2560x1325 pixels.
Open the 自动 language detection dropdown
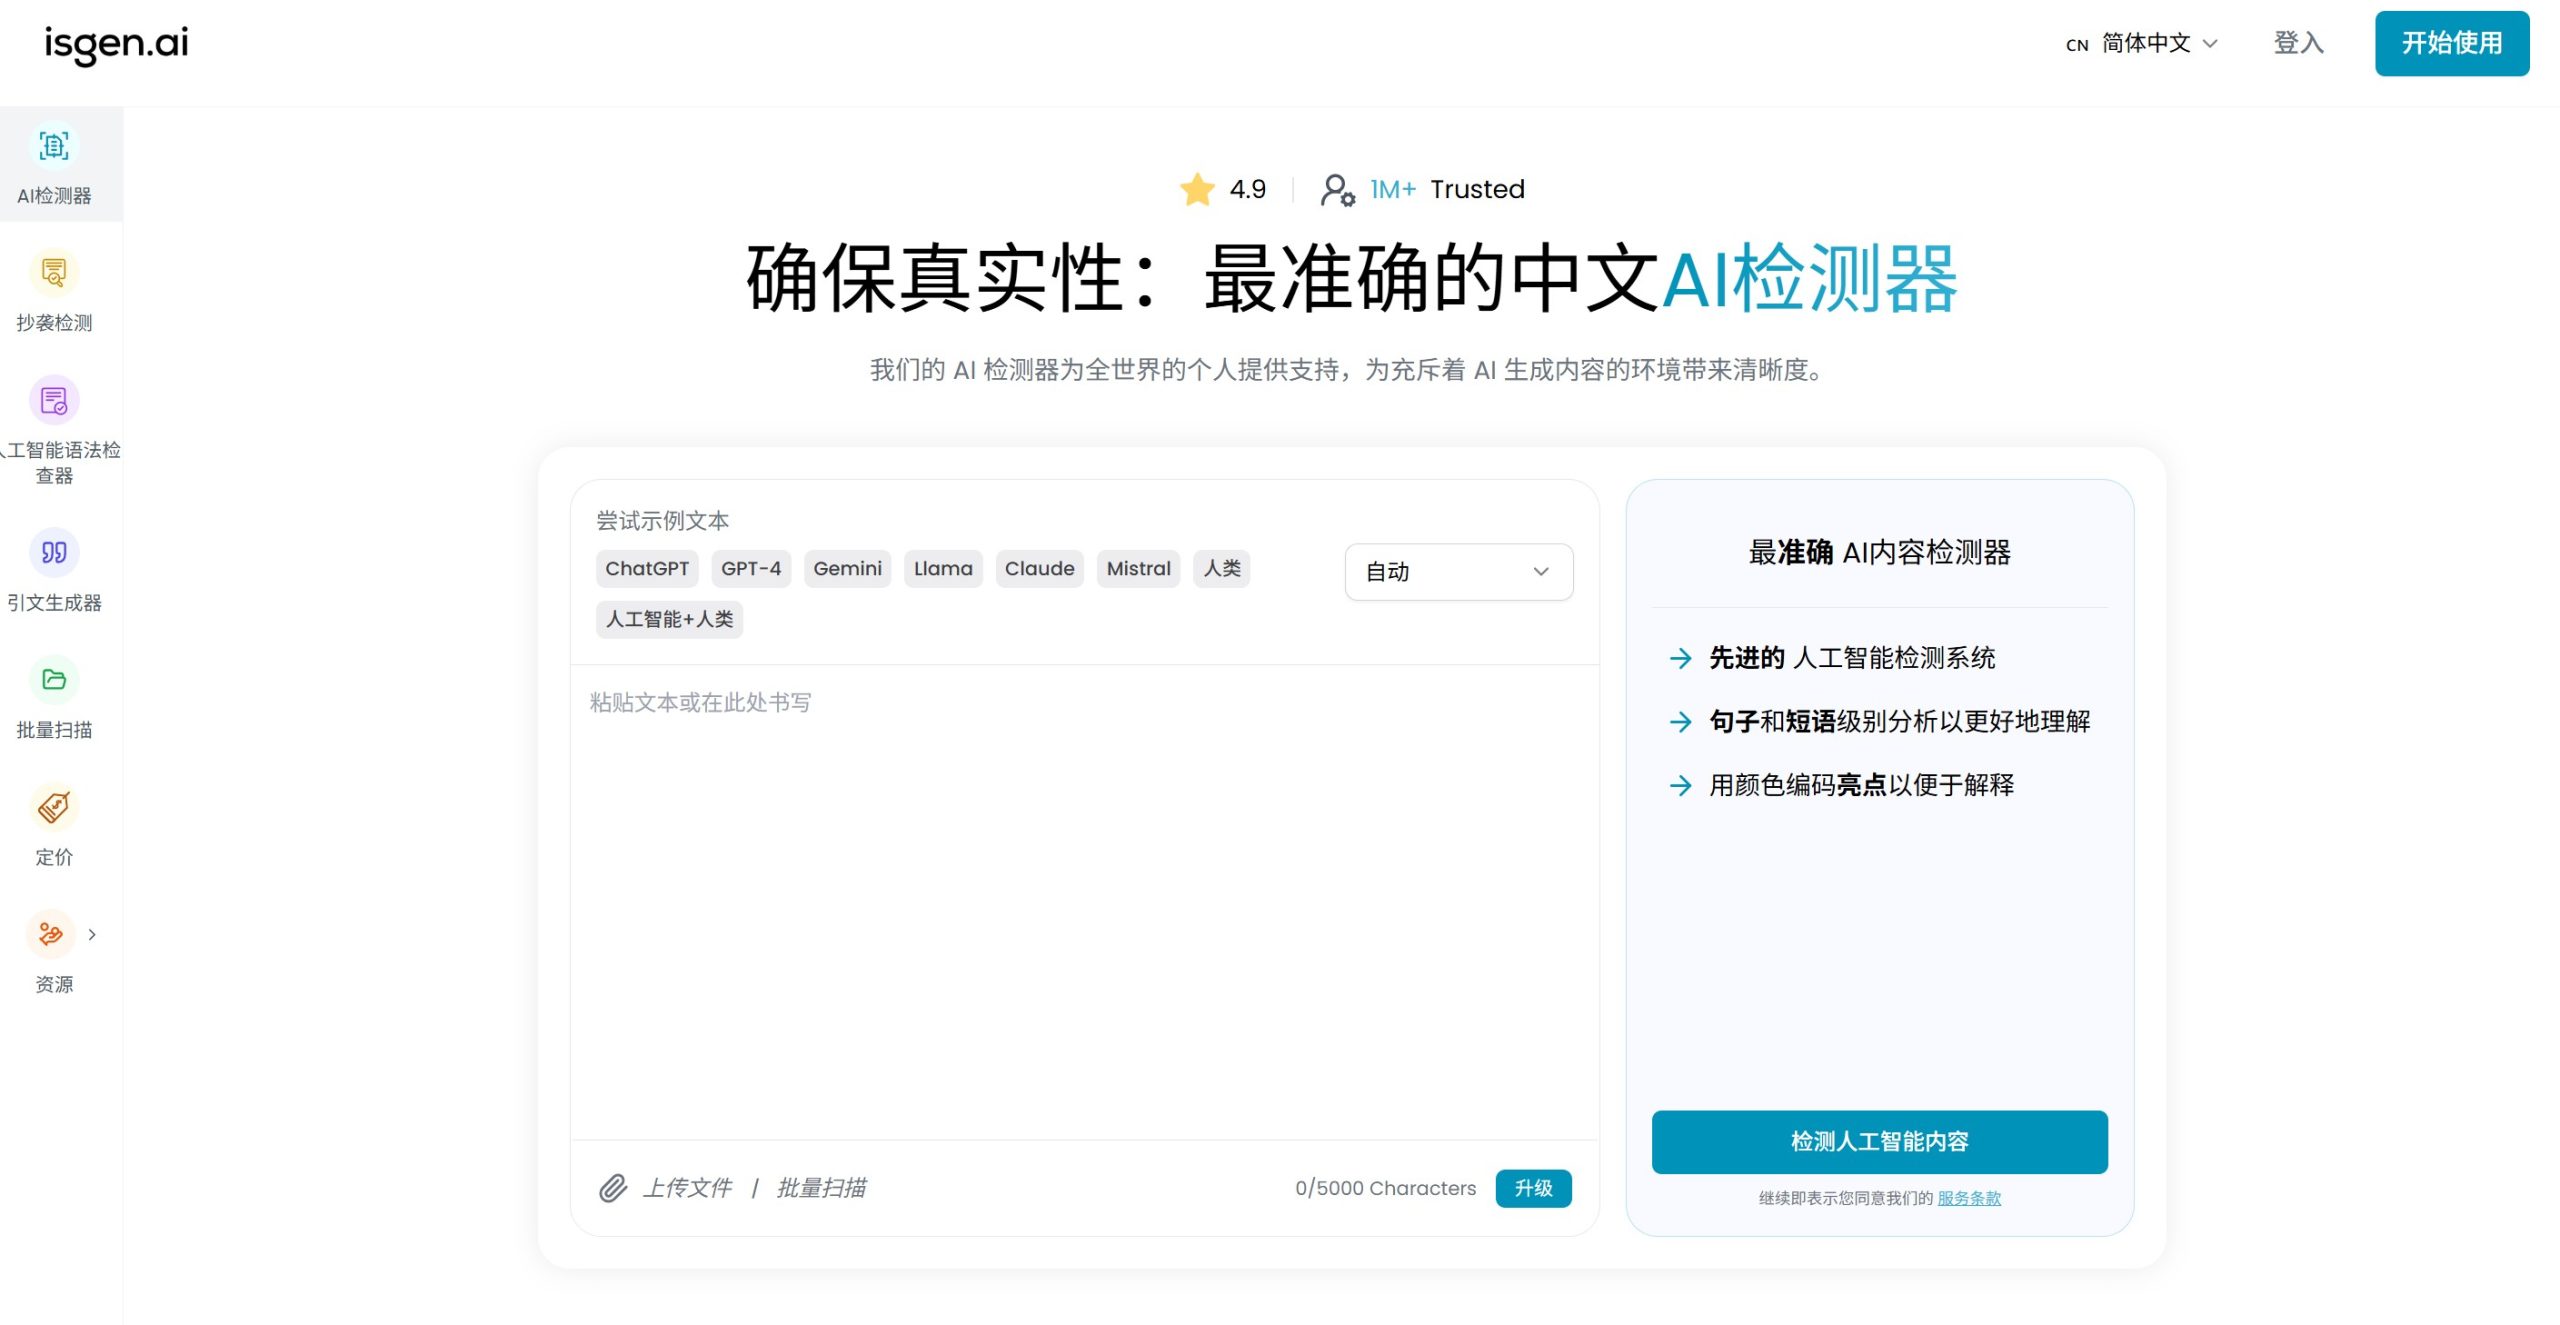pos(1458,572)
